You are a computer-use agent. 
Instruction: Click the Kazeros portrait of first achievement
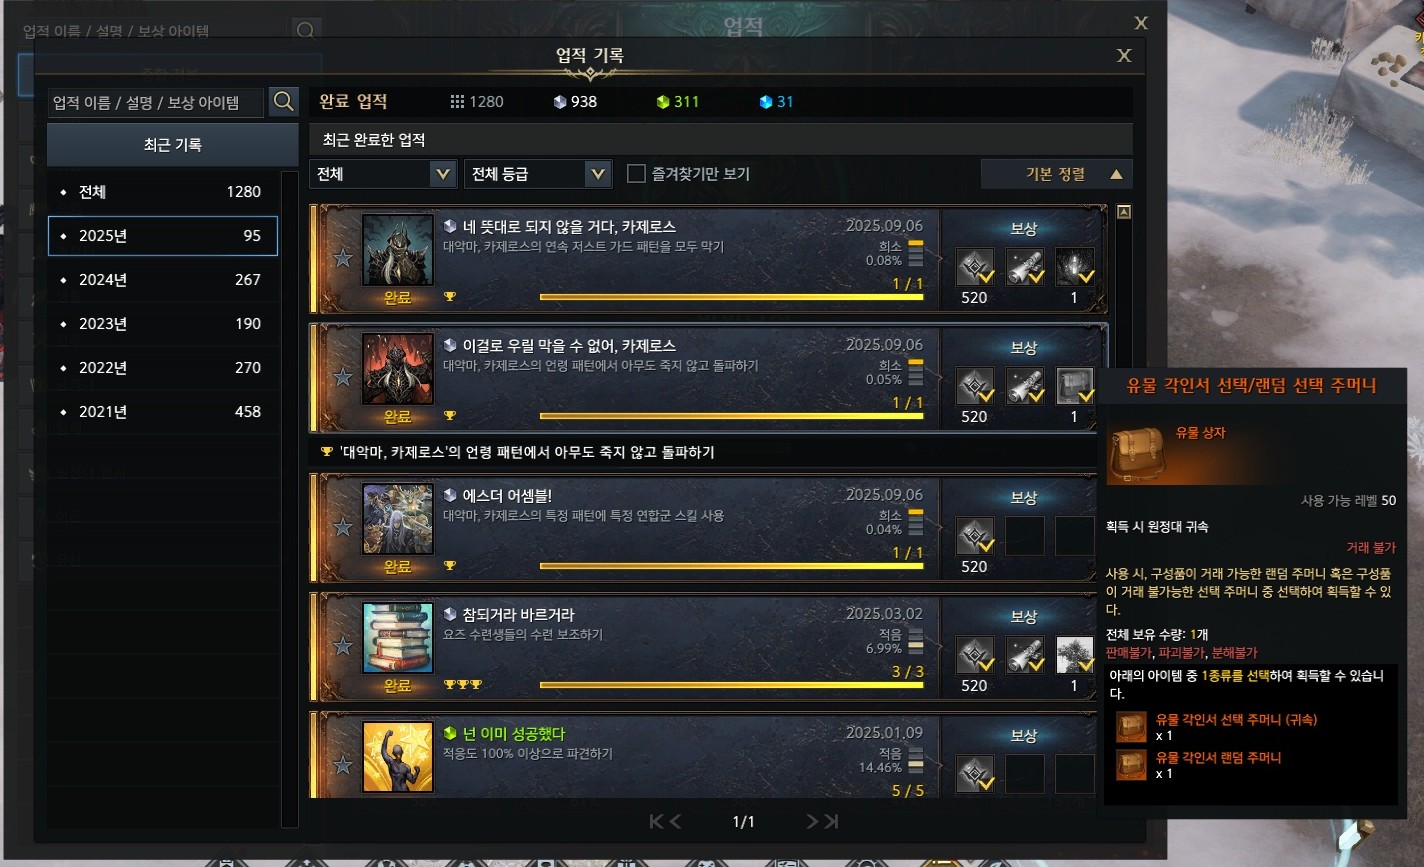[398, 250]
